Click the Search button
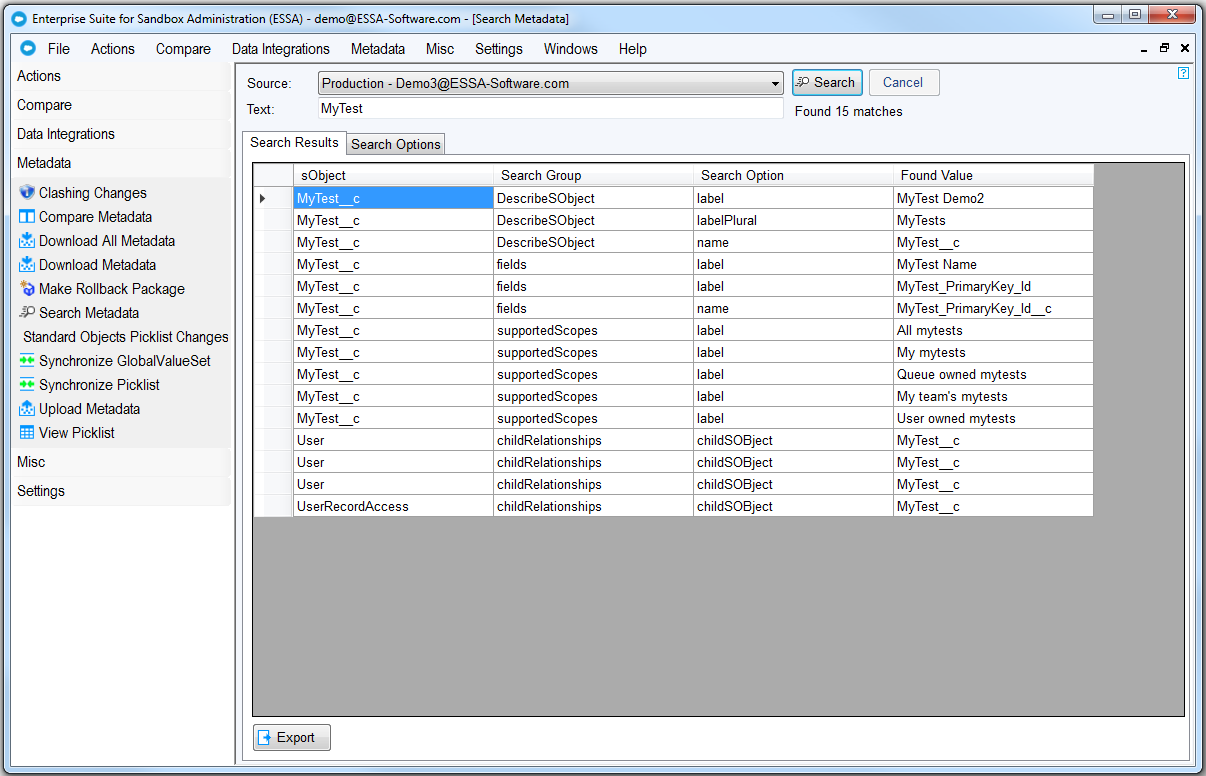 coord(827,83)
